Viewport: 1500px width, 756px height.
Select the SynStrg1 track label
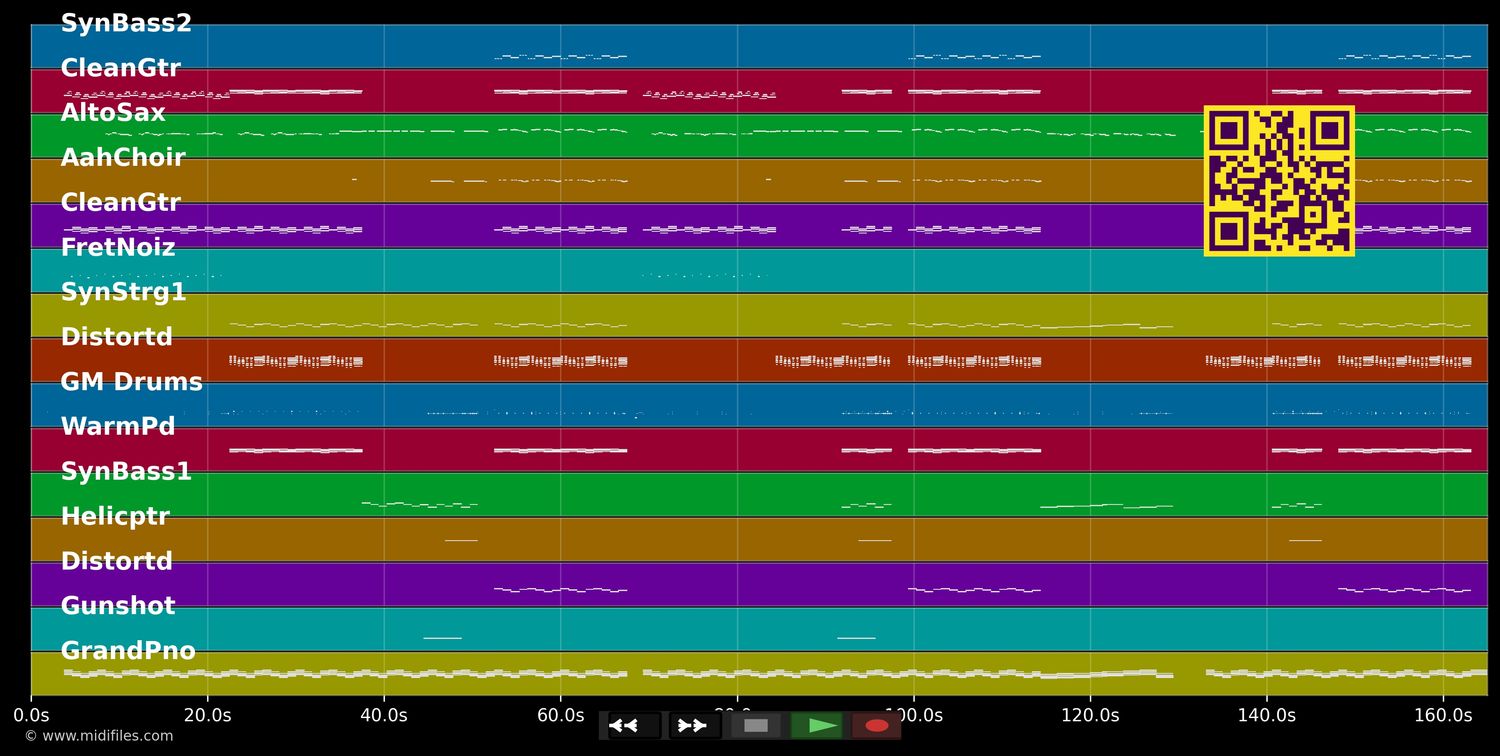123,293
